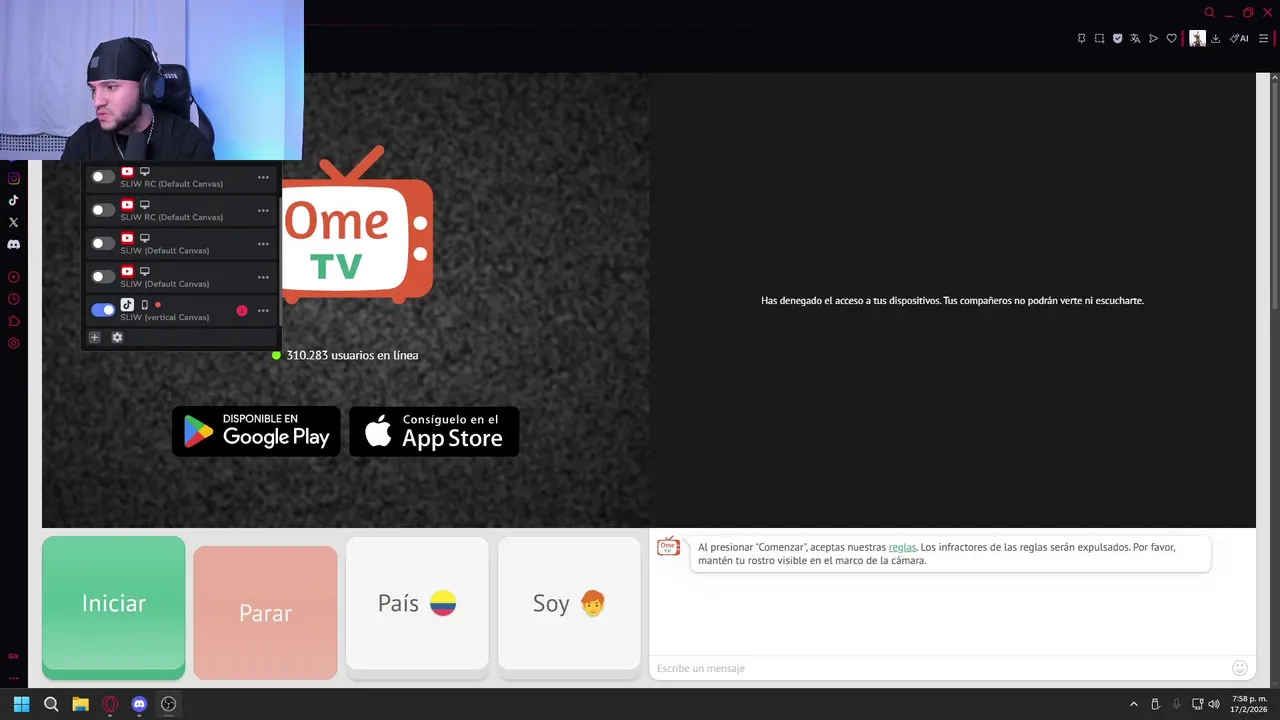This screenshot has height=720, width=1280.
Task: Open the browser downloads icon
Action: [1216, 38]
